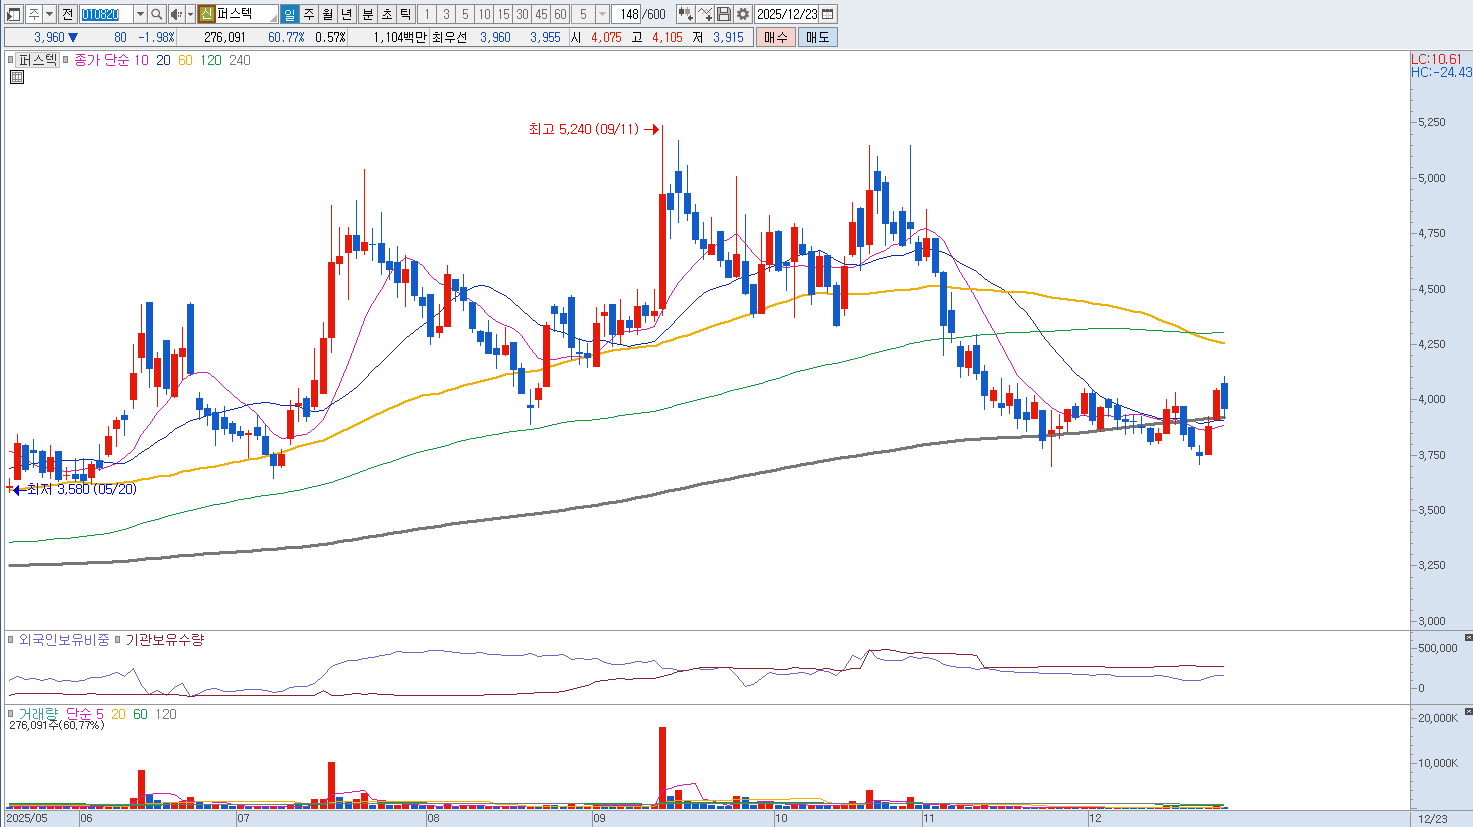The width and height of the screenshot is (1473, 827).
Task: Expand the stock code dropdown arrow
Action: click(140, 14)
